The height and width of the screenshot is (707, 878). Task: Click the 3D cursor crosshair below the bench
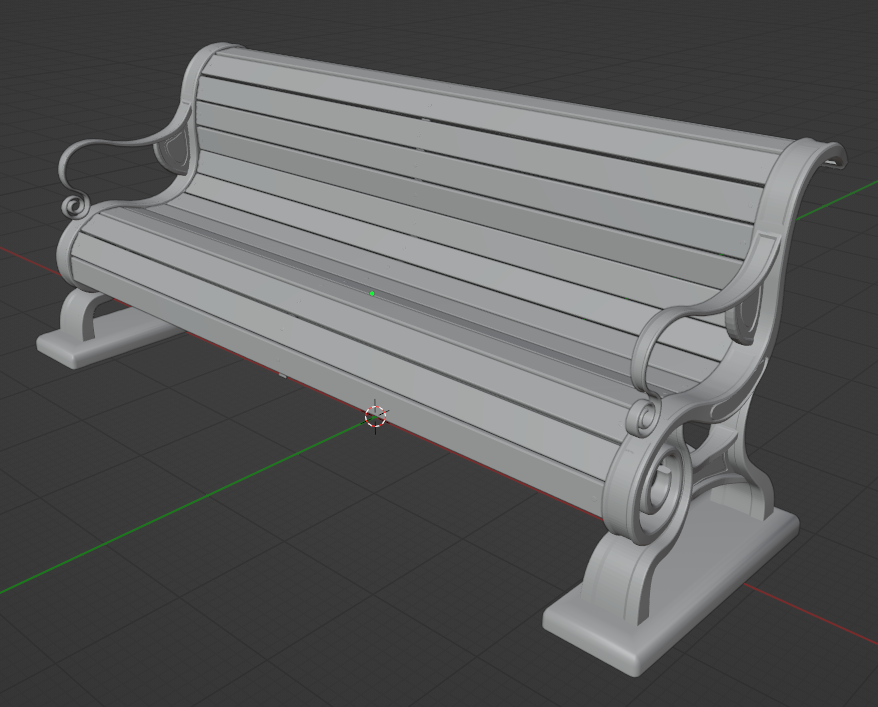(x=375, y=416)
